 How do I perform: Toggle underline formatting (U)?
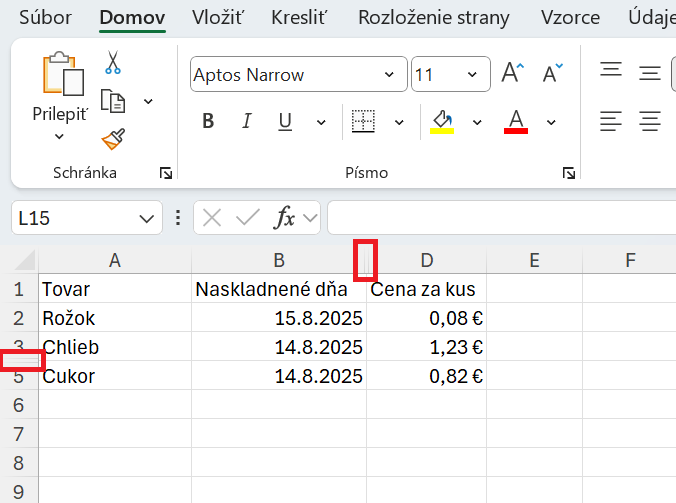(285, 122)
